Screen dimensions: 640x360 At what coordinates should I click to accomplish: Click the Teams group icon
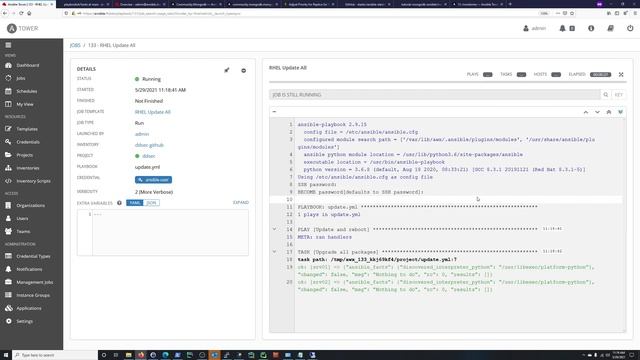point(8,231)
